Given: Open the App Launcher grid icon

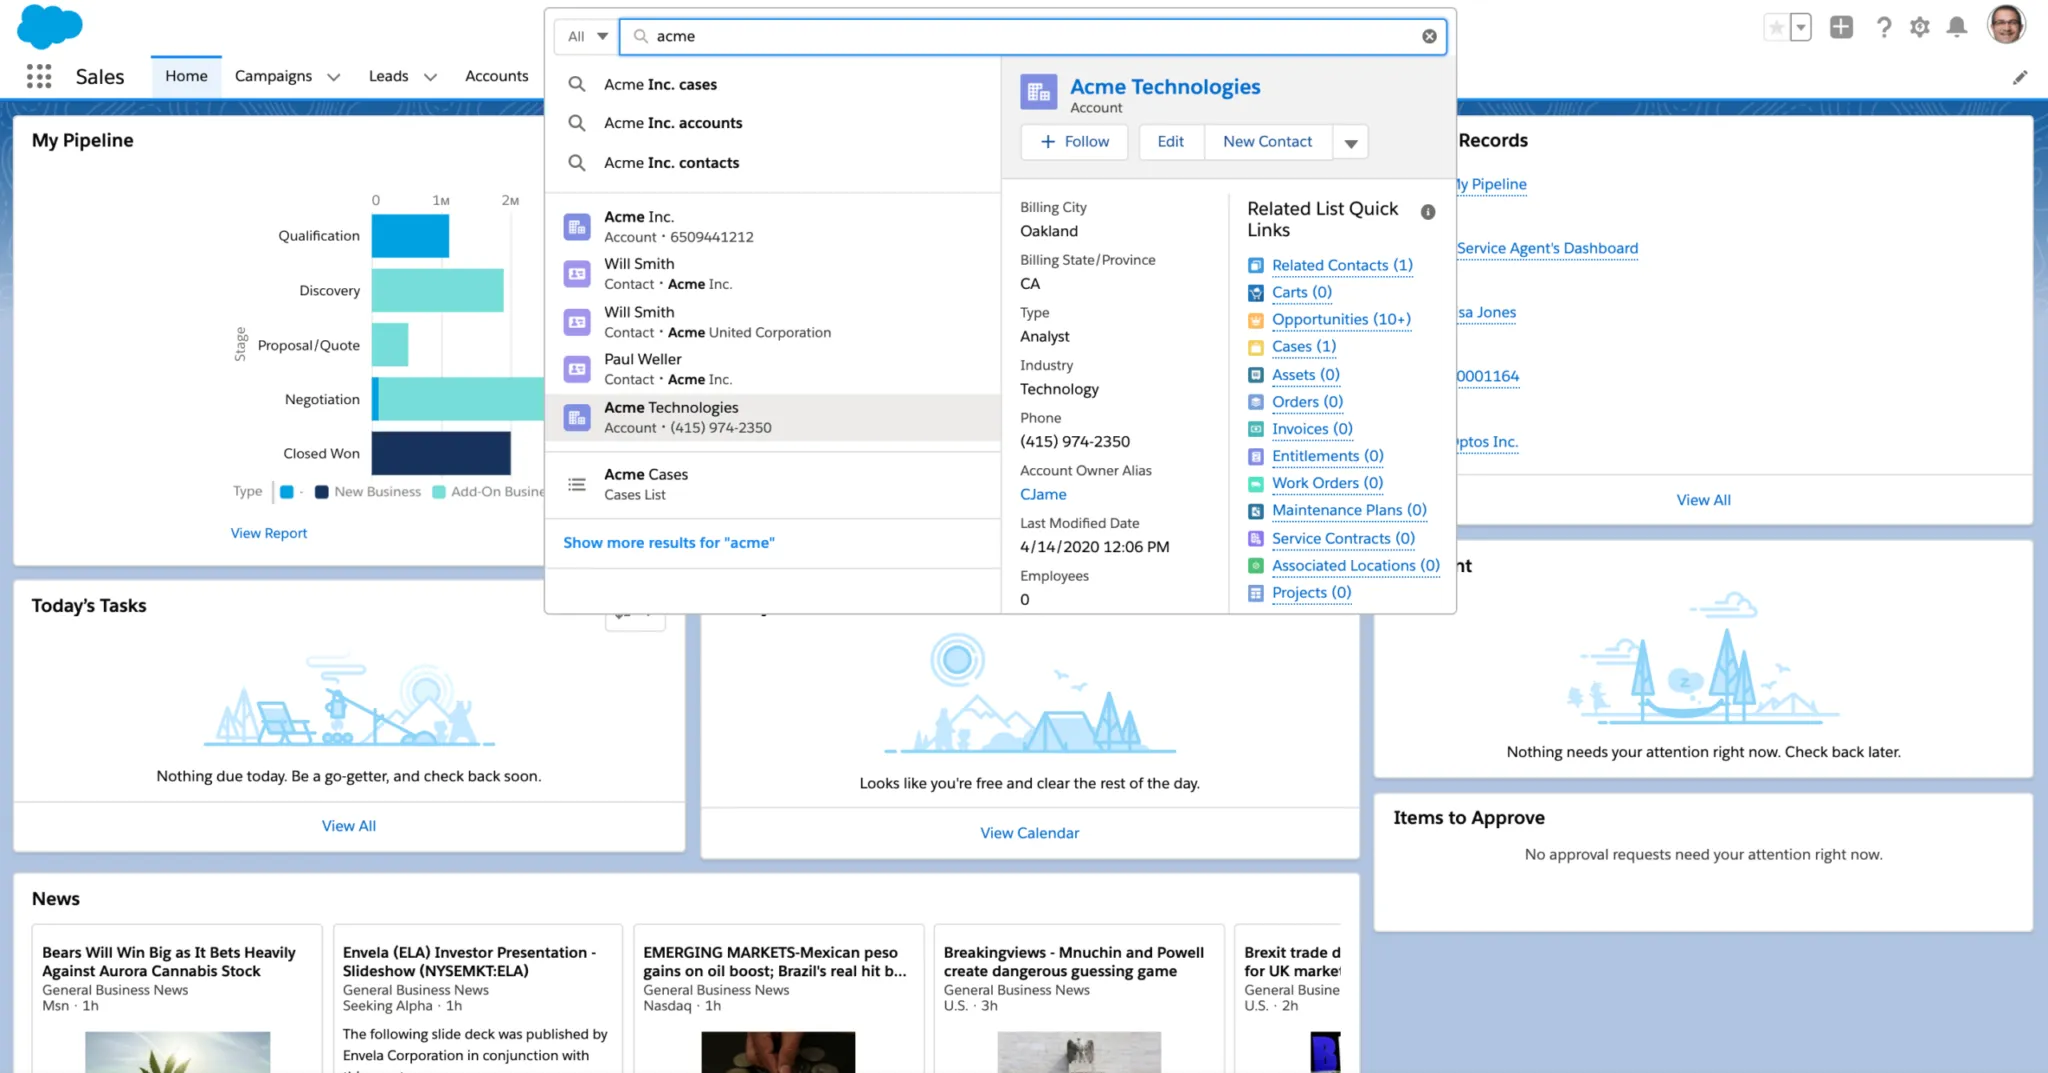Looking at the screenshot, I should point(38,76).
